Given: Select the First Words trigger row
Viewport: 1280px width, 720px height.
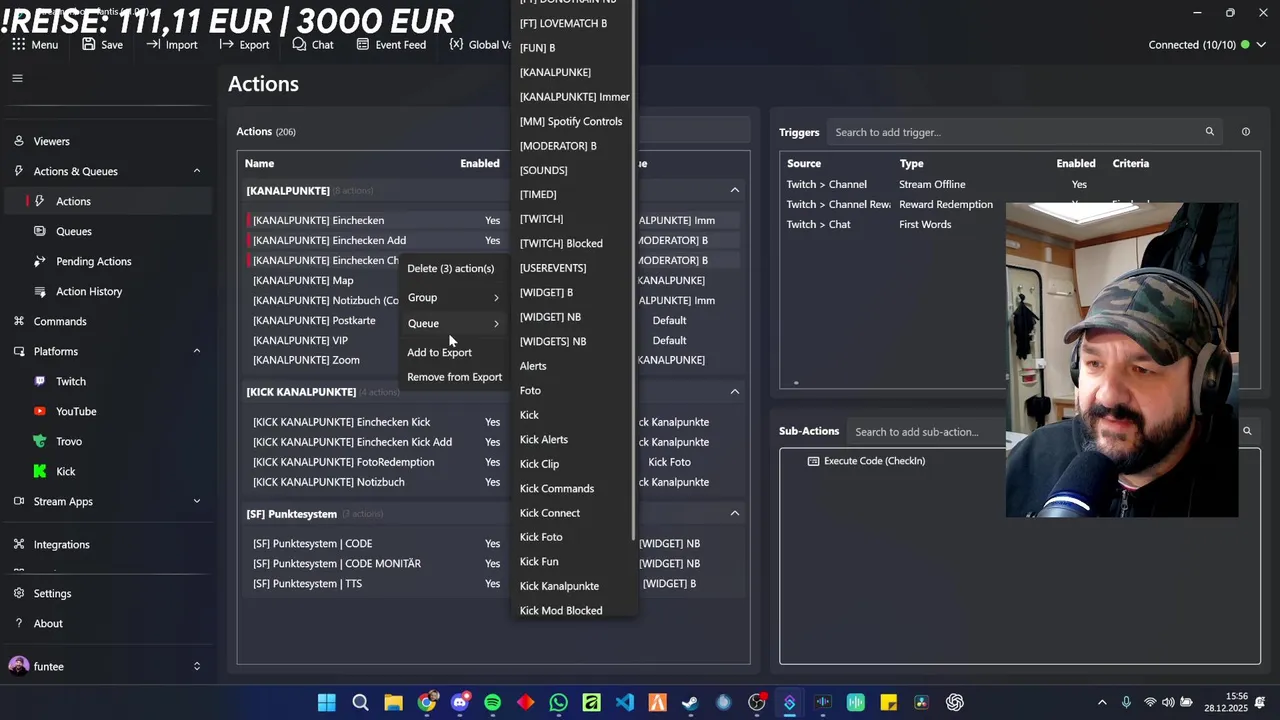Looking at the screenshot, I should tap(893, 224).
